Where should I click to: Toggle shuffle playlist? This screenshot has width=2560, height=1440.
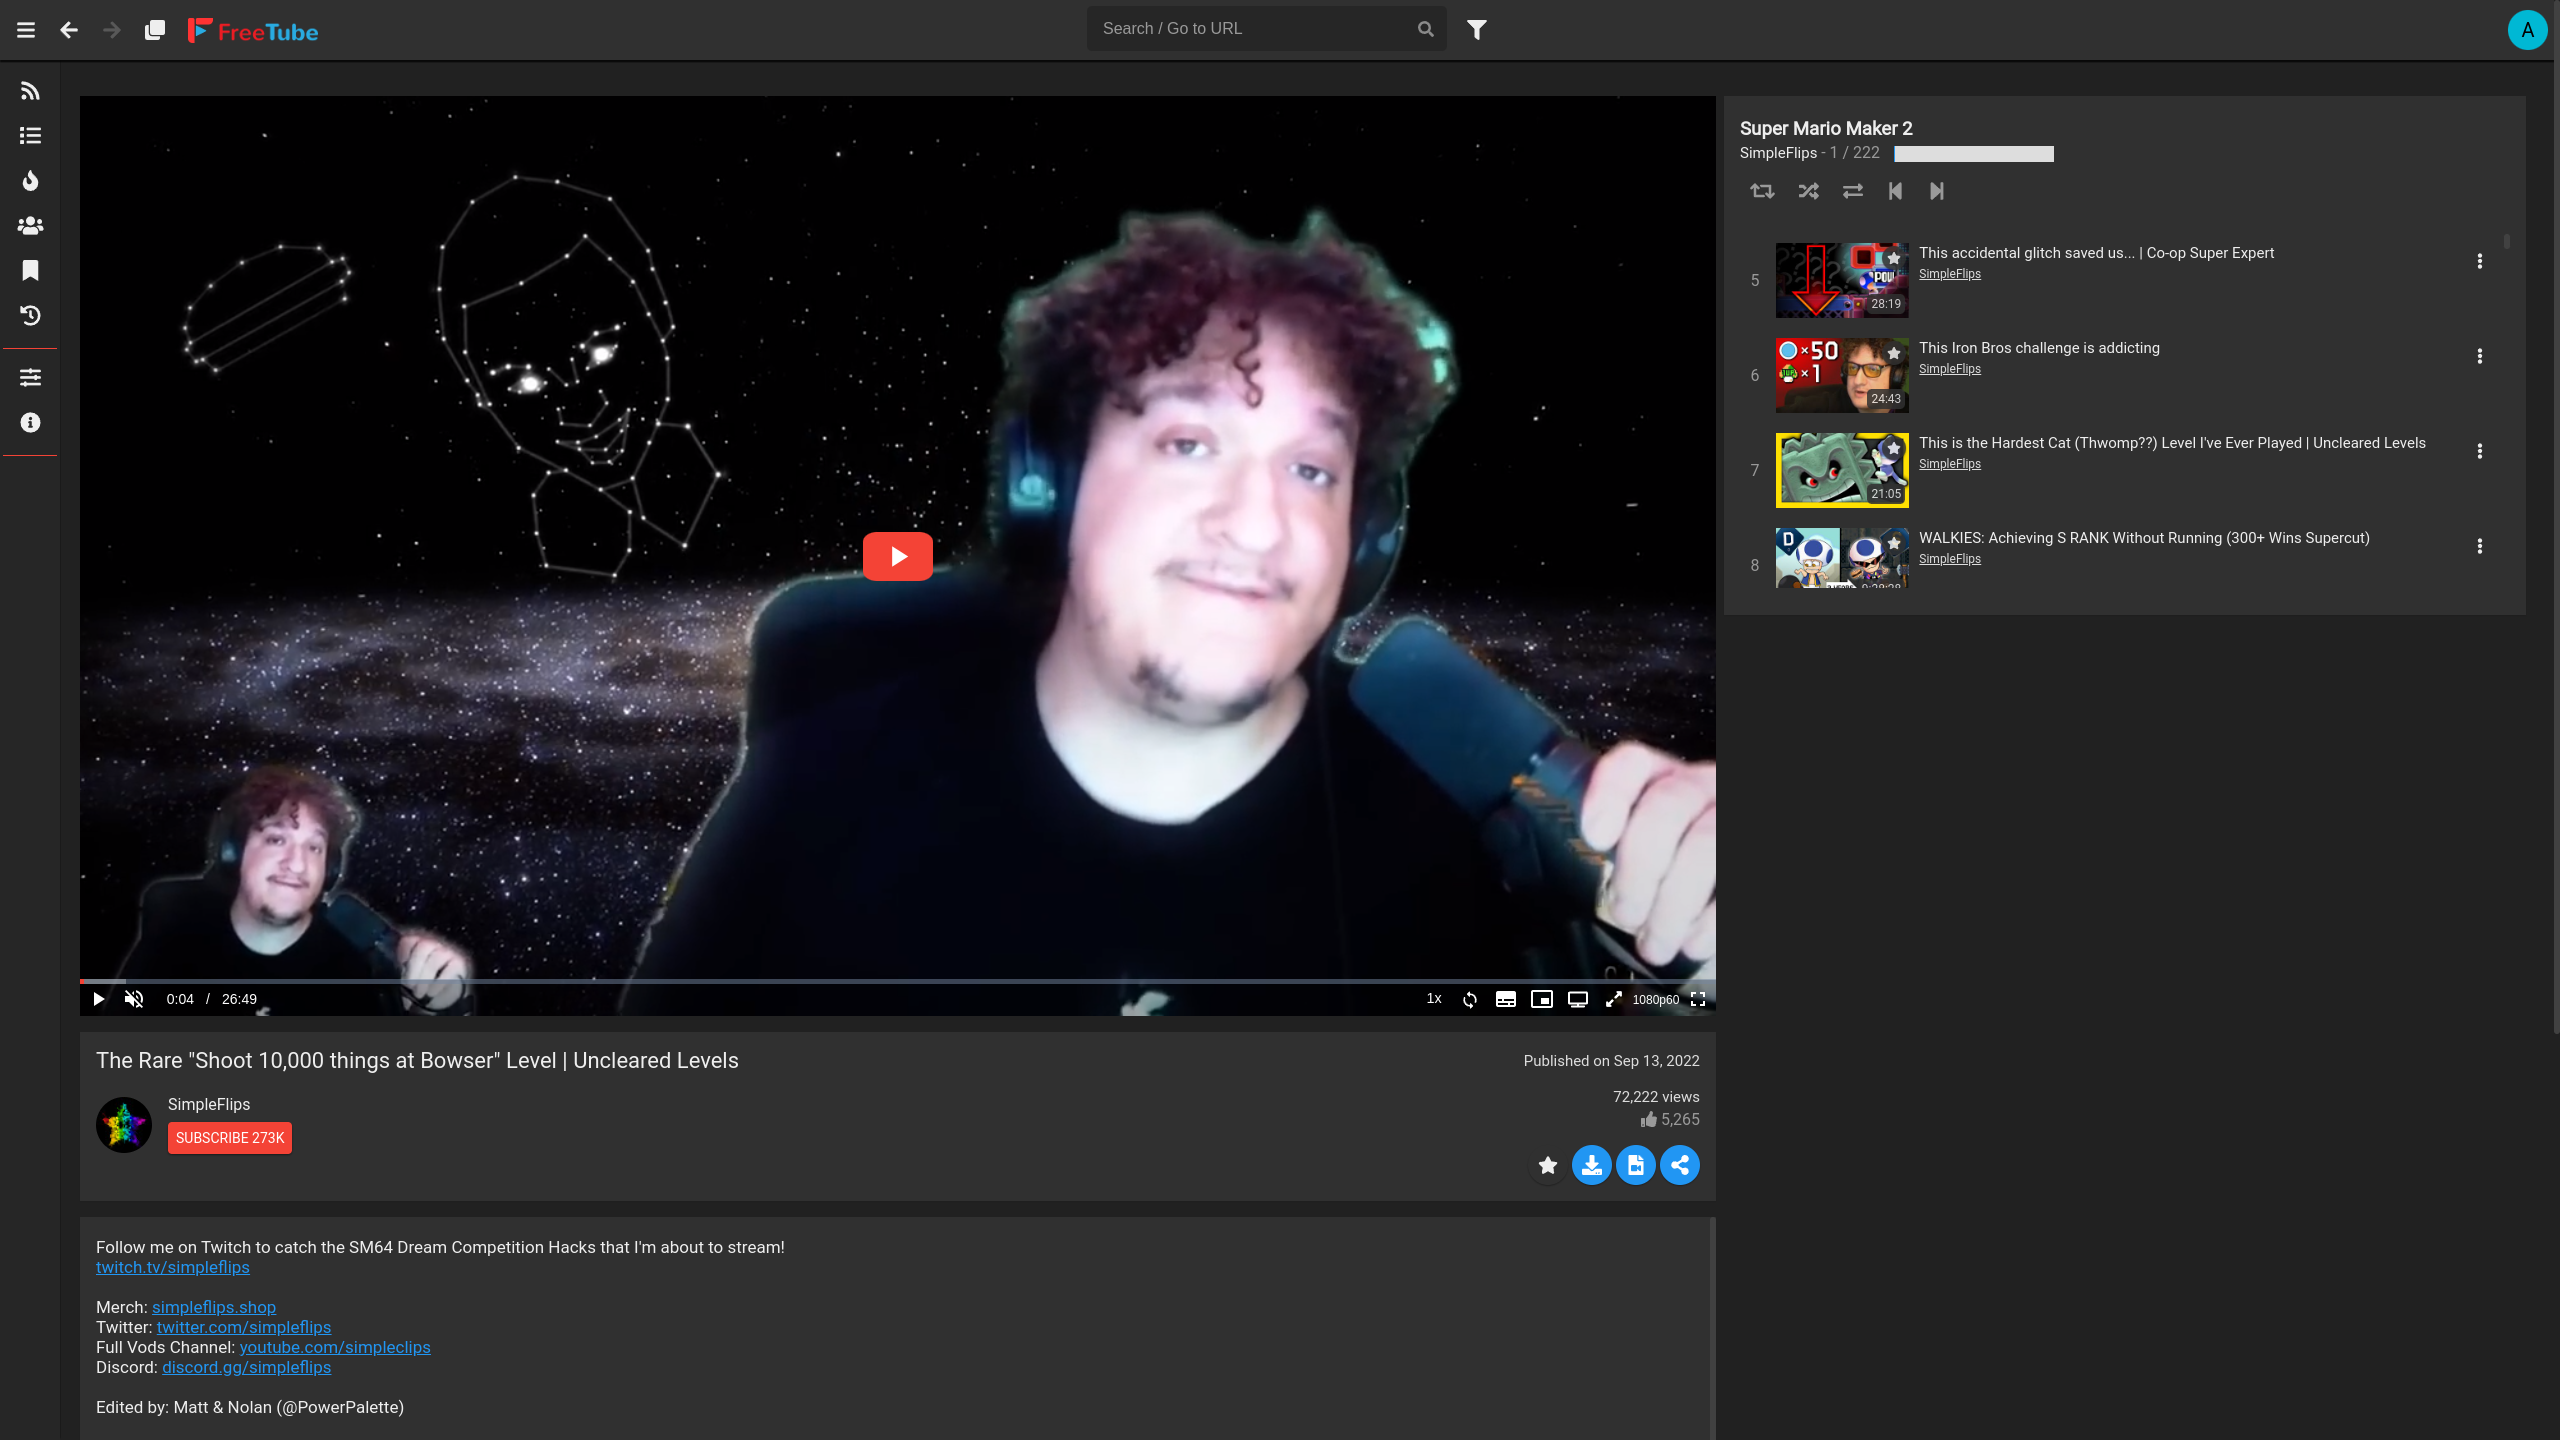pyautogui.click(x=1808, y=191)
